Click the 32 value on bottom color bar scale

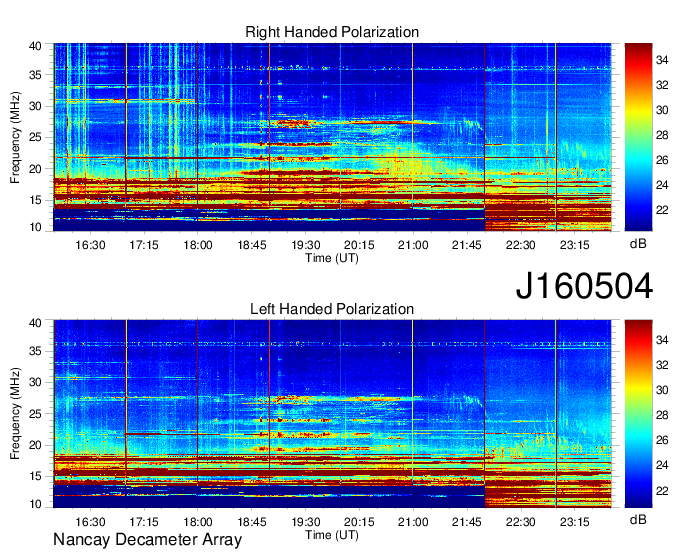[x=662, y=365]
